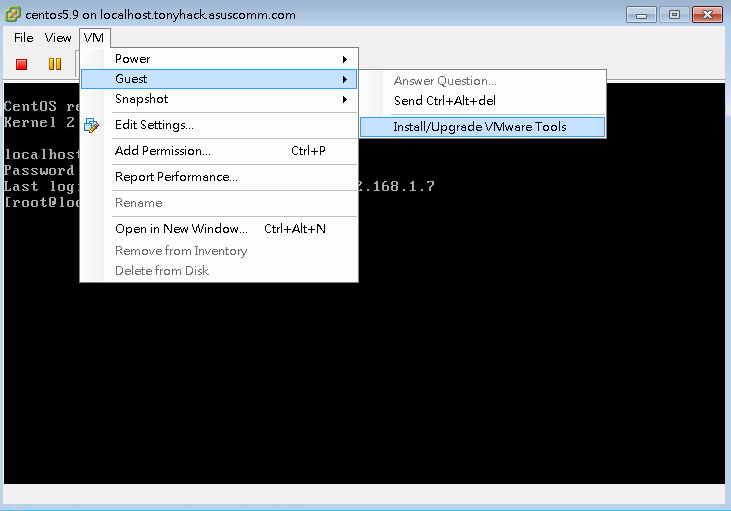This screenshot has height=511, width=731.
Task: Open the View menu
Action: (x=58, y=38)
